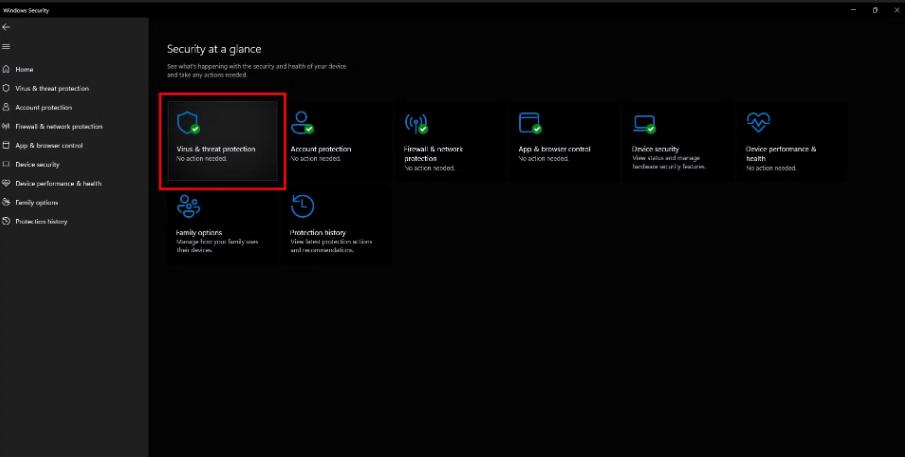The height and width of the screenshot is (457, 905).
Task: Minimize the Windows Security window
Action: tap(853, 10)
